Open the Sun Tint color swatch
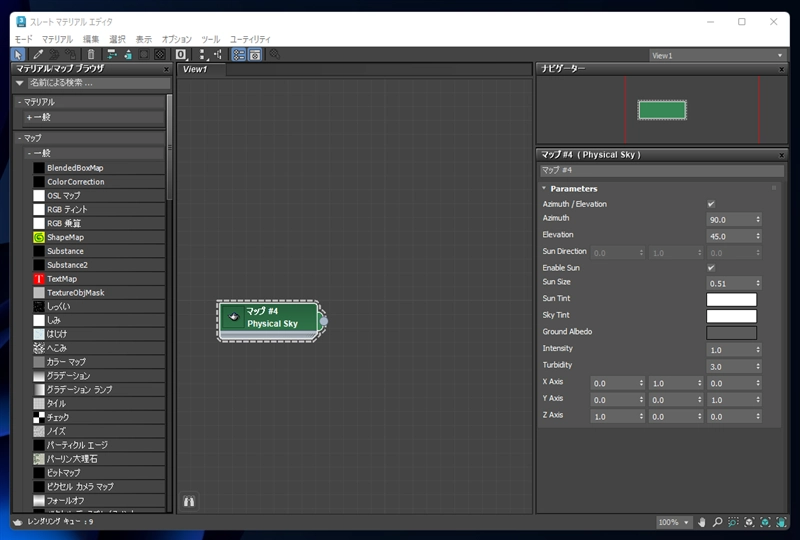Image resolution: width=800 pixels, height=540 pixels. click(731, 299)
